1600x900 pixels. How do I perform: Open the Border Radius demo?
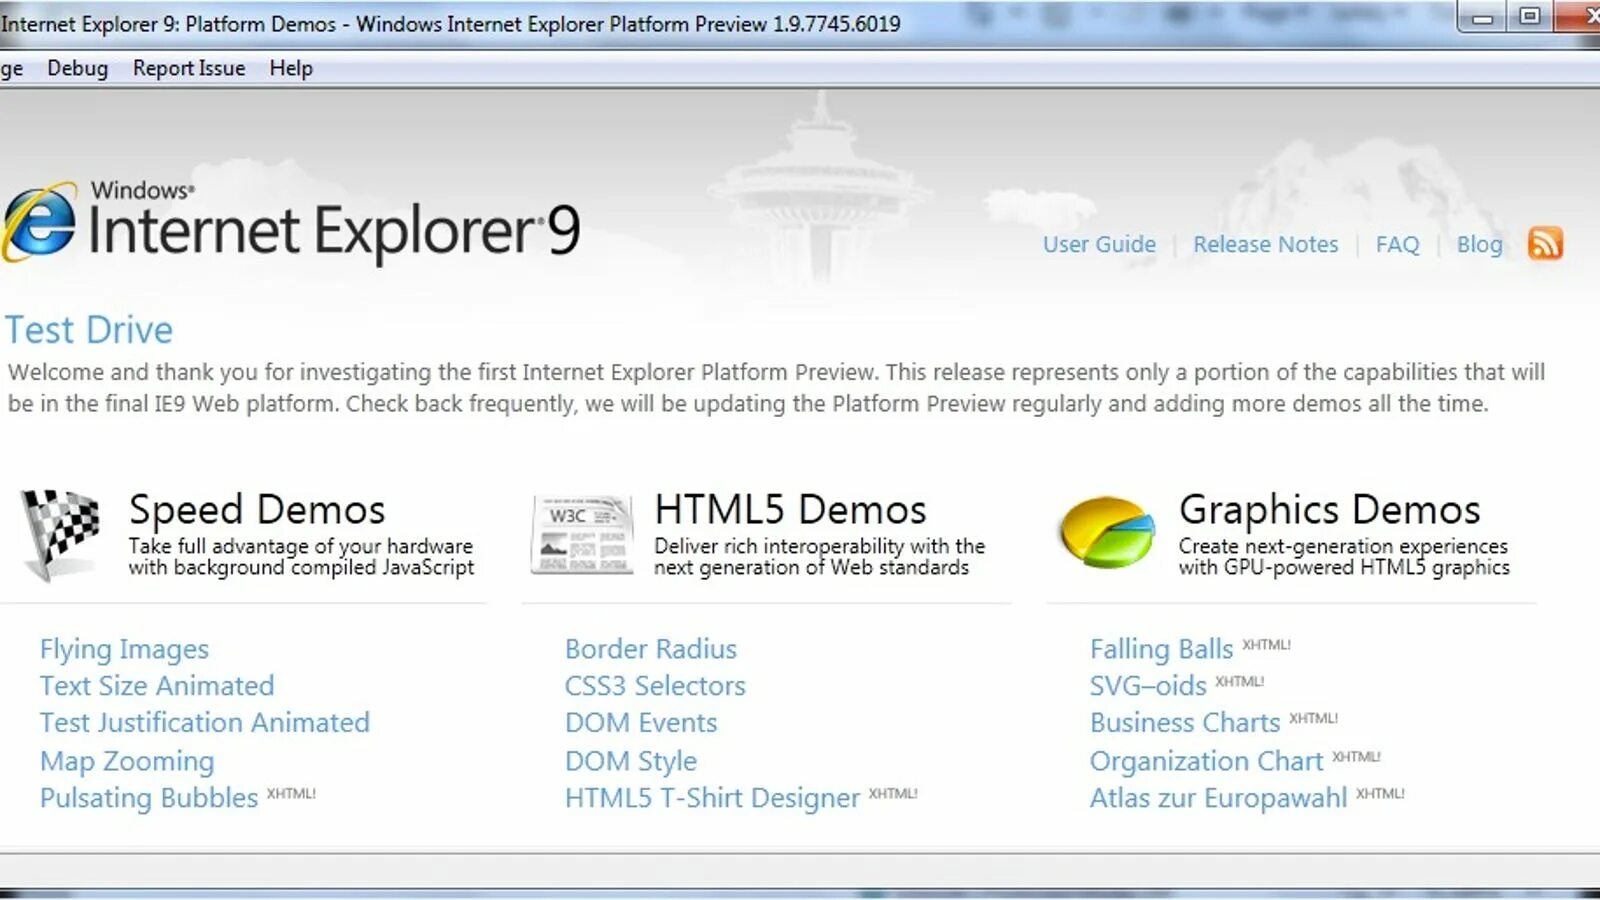pos(651,649)
